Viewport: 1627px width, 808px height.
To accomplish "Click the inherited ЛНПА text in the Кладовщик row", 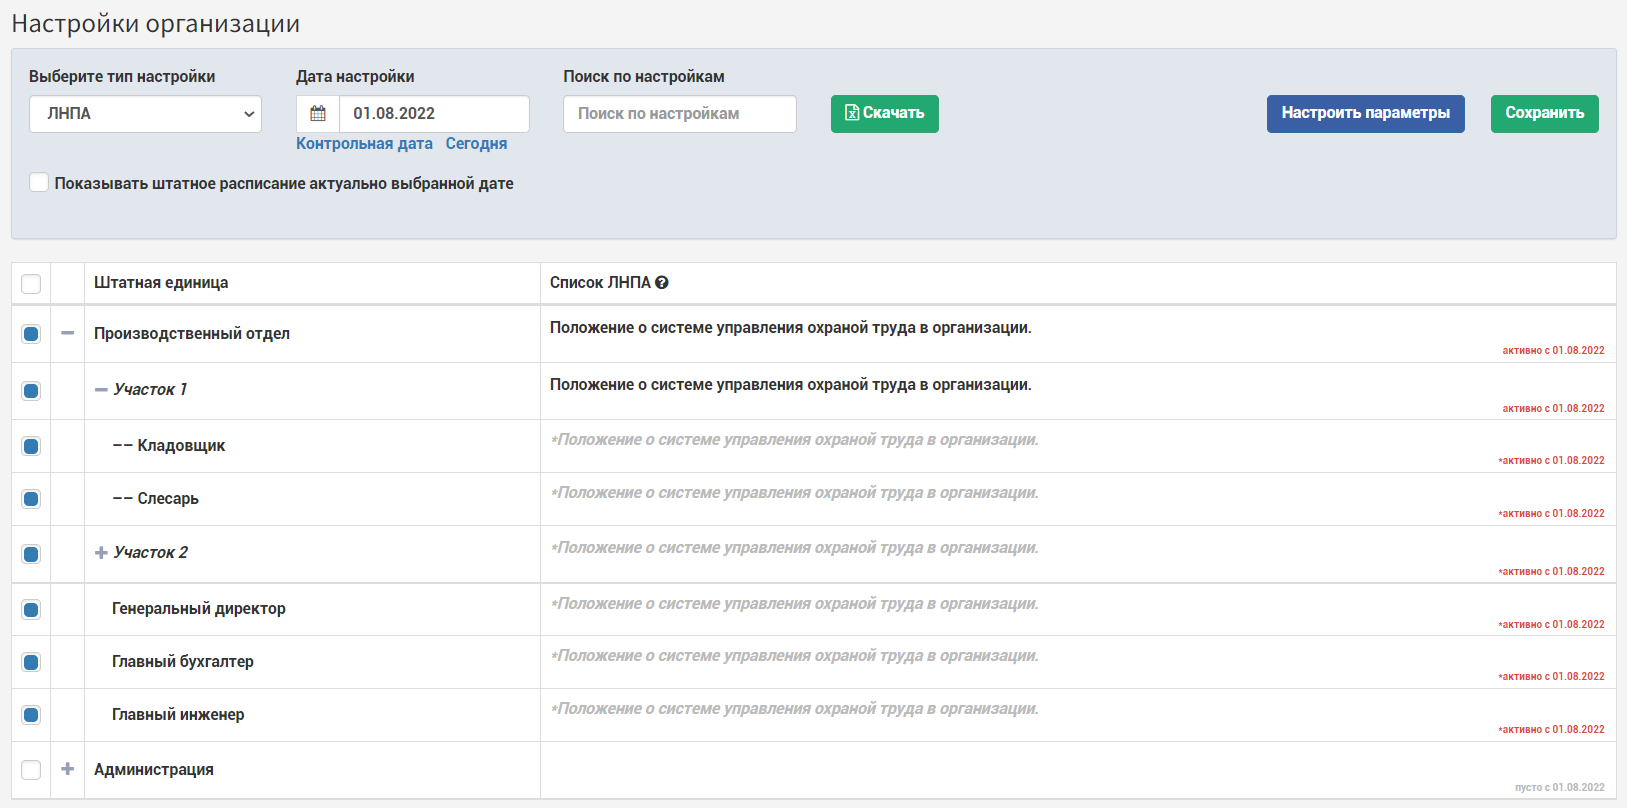I will coord(794,440).
